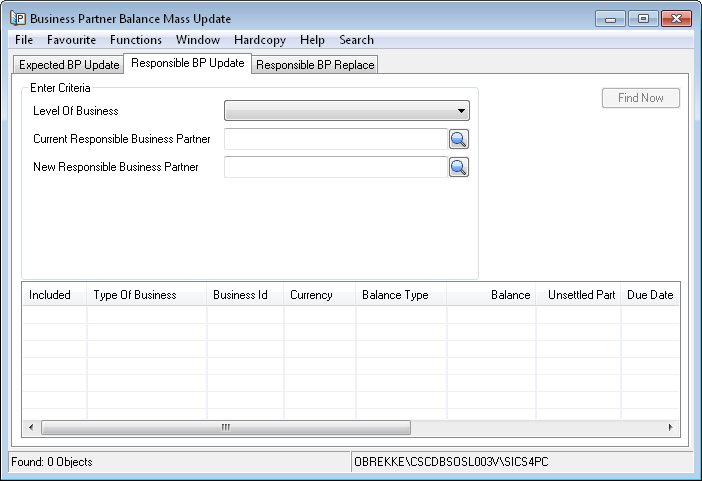Click the Unsettled Part column header
Viewport: 702px width, 481px height.
pyautogui.click(x=578, y=295)
